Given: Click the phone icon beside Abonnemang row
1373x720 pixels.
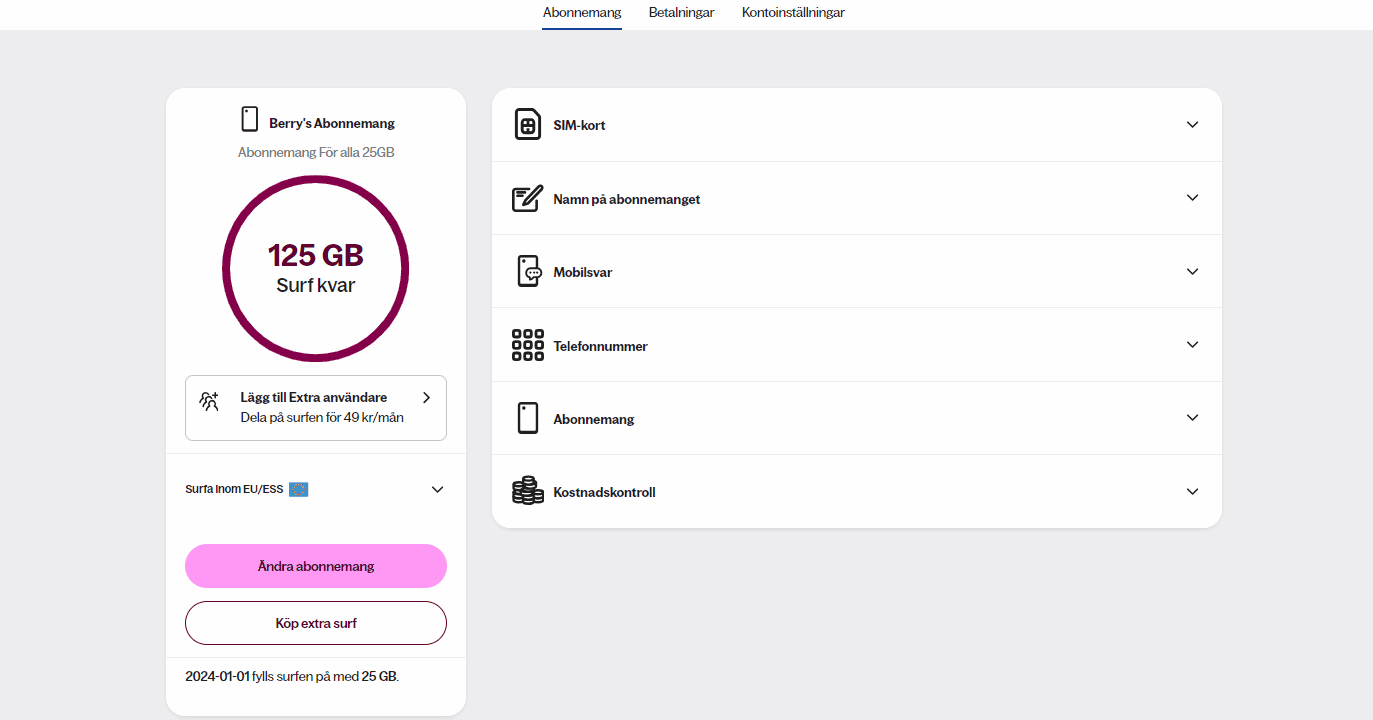Looking at the screenshot, I should [527, 418].
